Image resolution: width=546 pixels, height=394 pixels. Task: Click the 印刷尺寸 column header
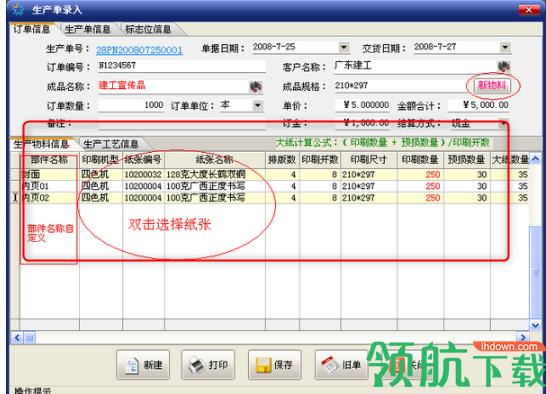pos(369,160)
